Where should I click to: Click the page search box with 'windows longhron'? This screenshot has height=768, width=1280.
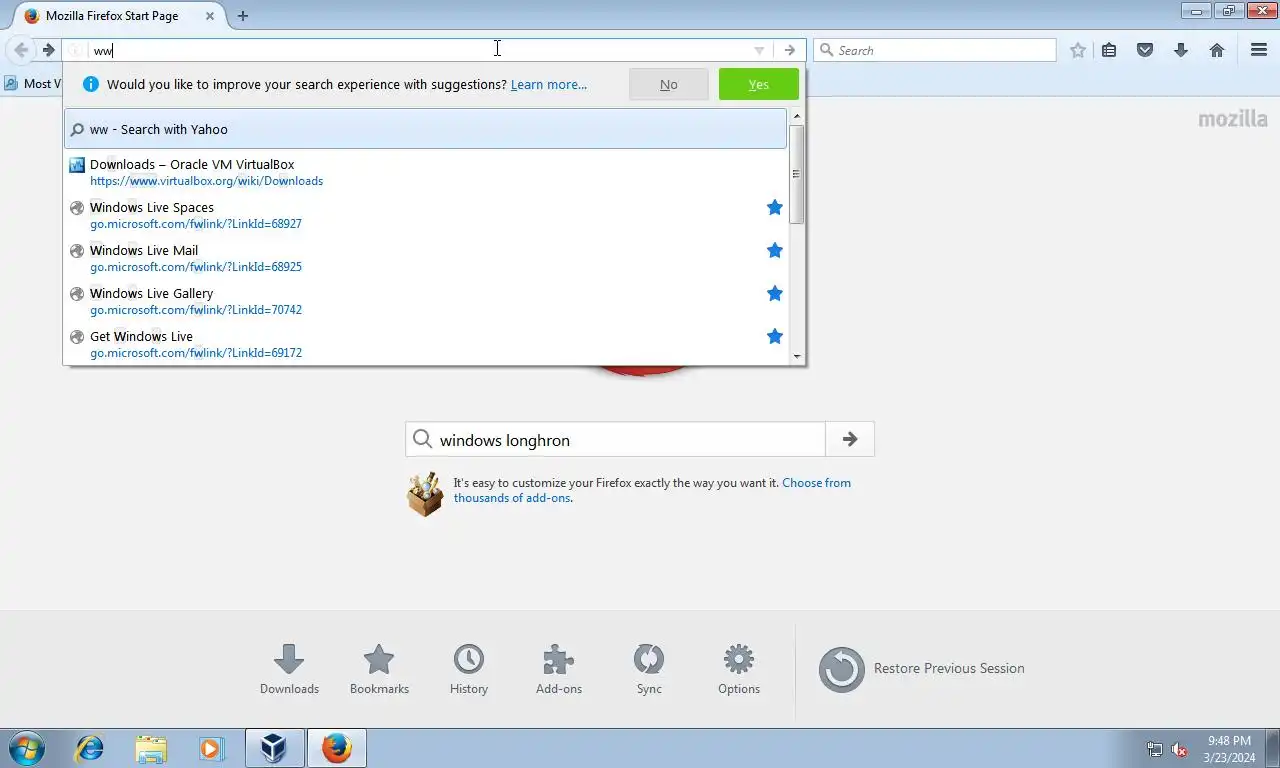[x=615, y=439]
